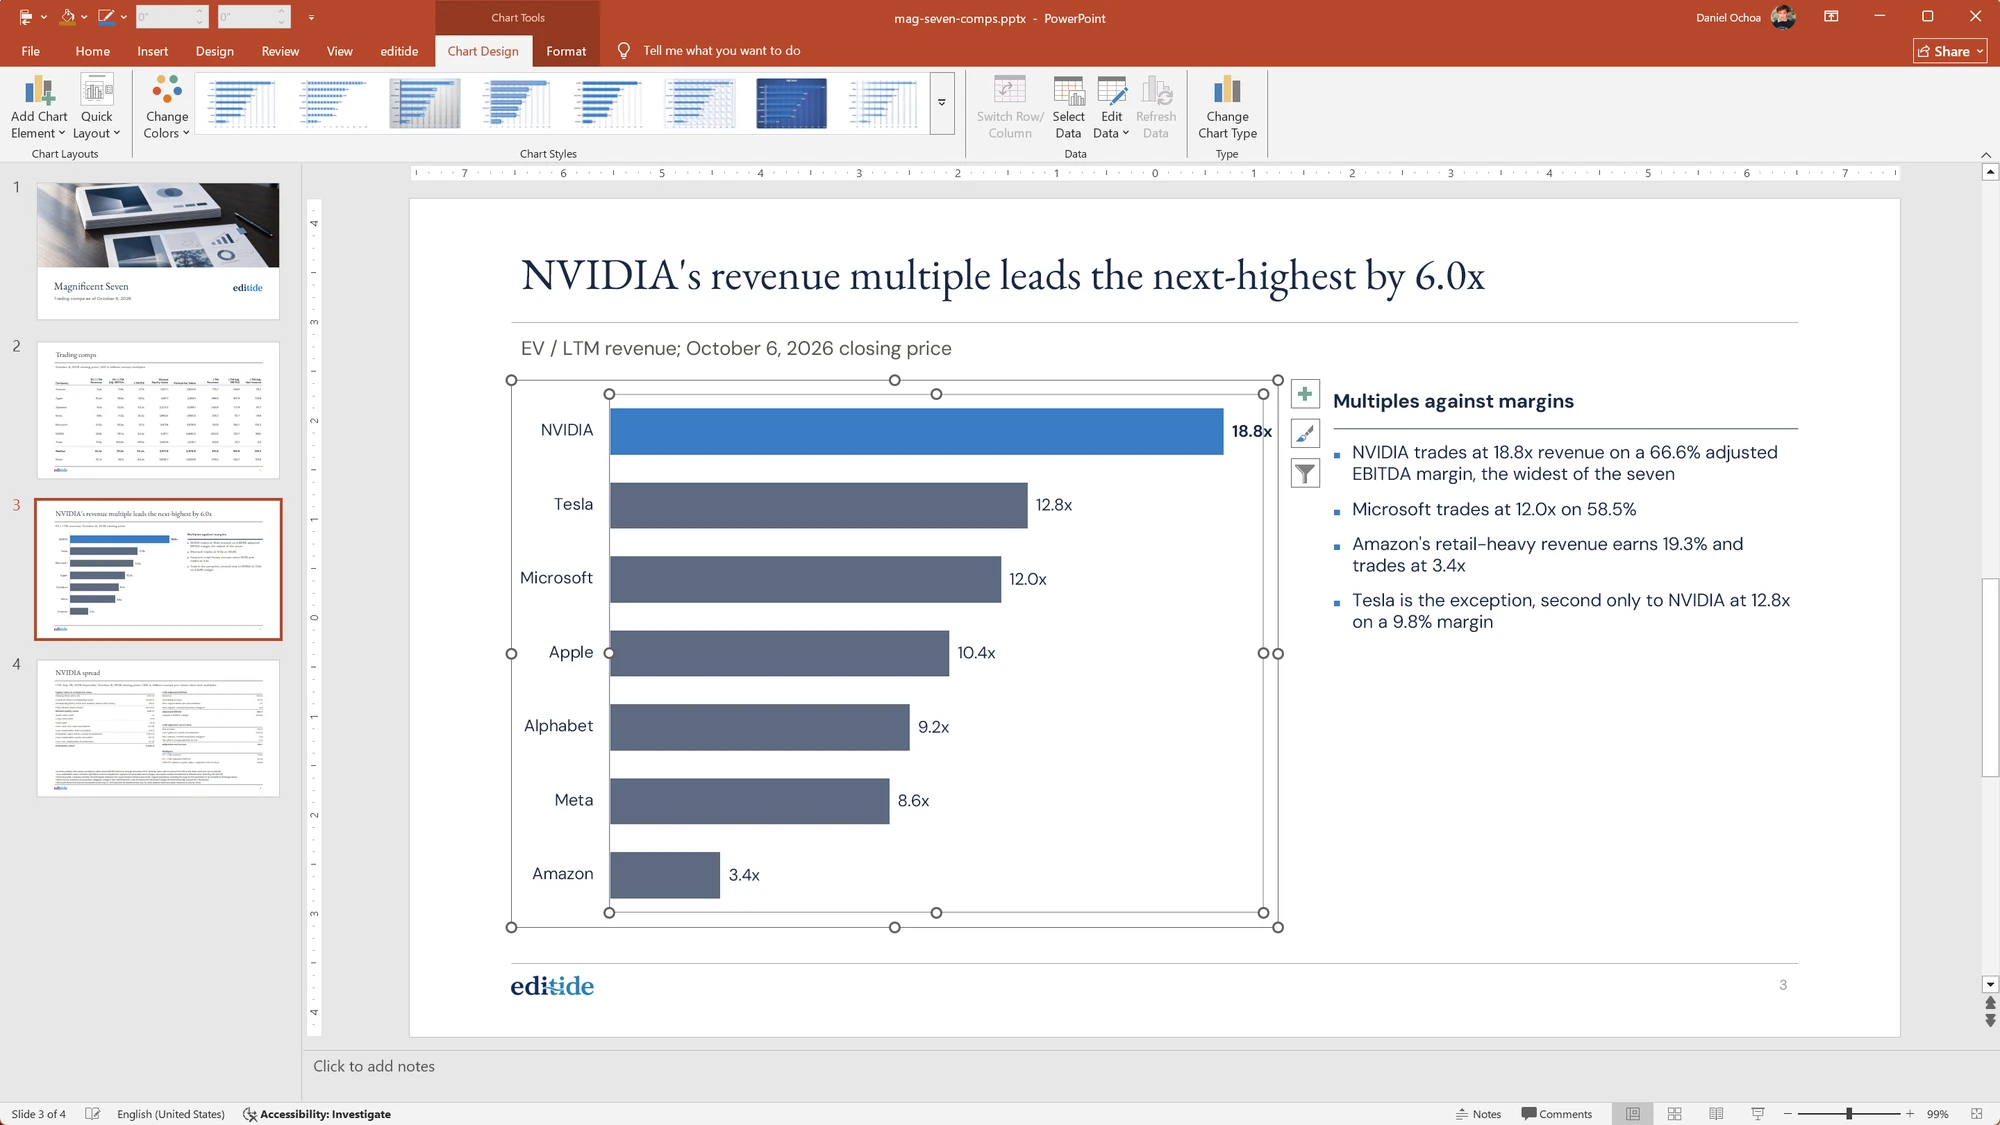Screen dimensions: 2000x1125
Task: Click the shape fill bucket in title bar
Action: coord(67,17)
